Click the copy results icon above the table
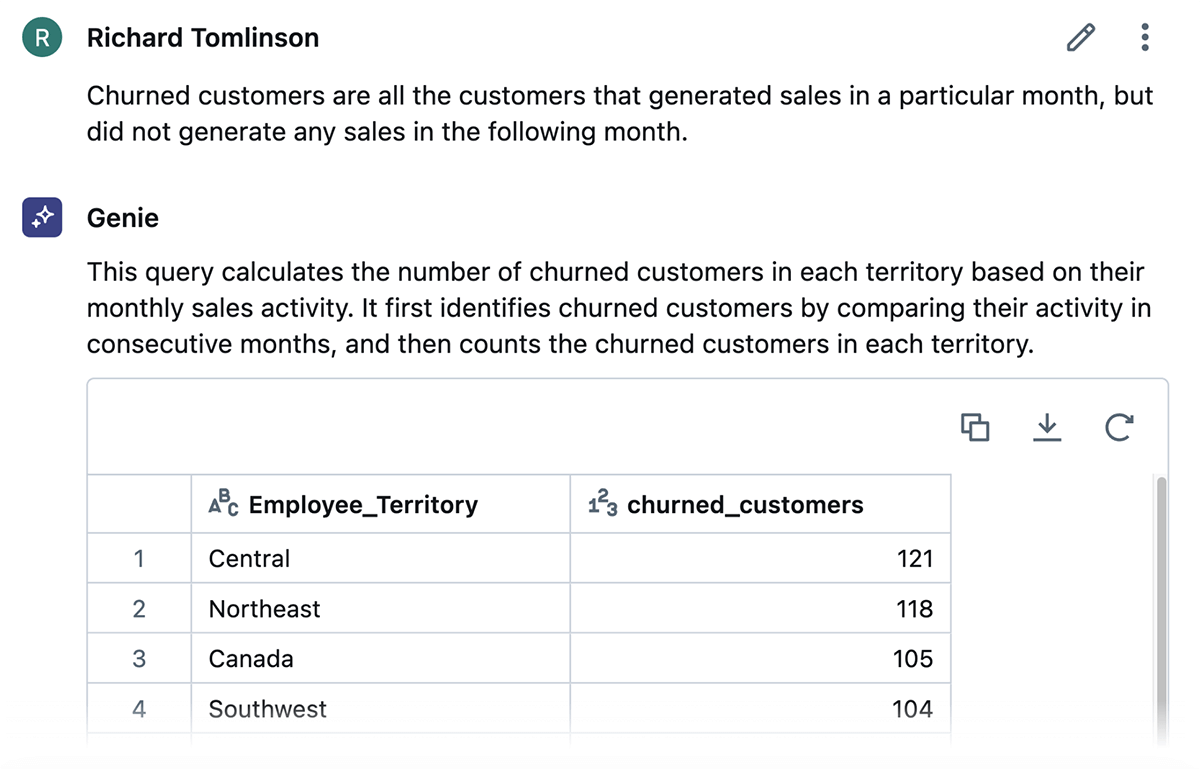Image resolution: width=1200 pixels, height=769 pixels. point(975,427)
